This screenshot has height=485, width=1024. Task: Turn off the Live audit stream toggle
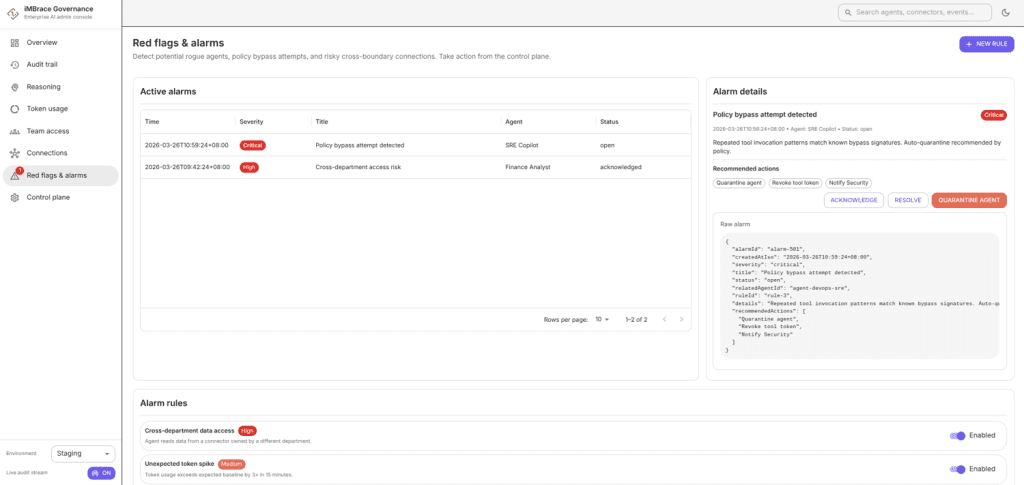(x=101, y=473)
